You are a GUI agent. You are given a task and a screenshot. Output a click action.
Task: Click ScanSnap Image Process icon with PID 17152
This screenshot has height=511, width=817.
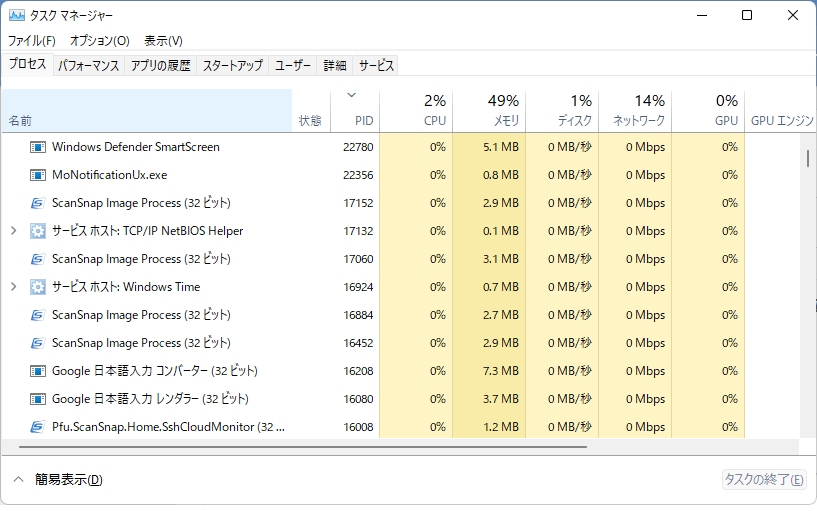click(x=38, y=203)
